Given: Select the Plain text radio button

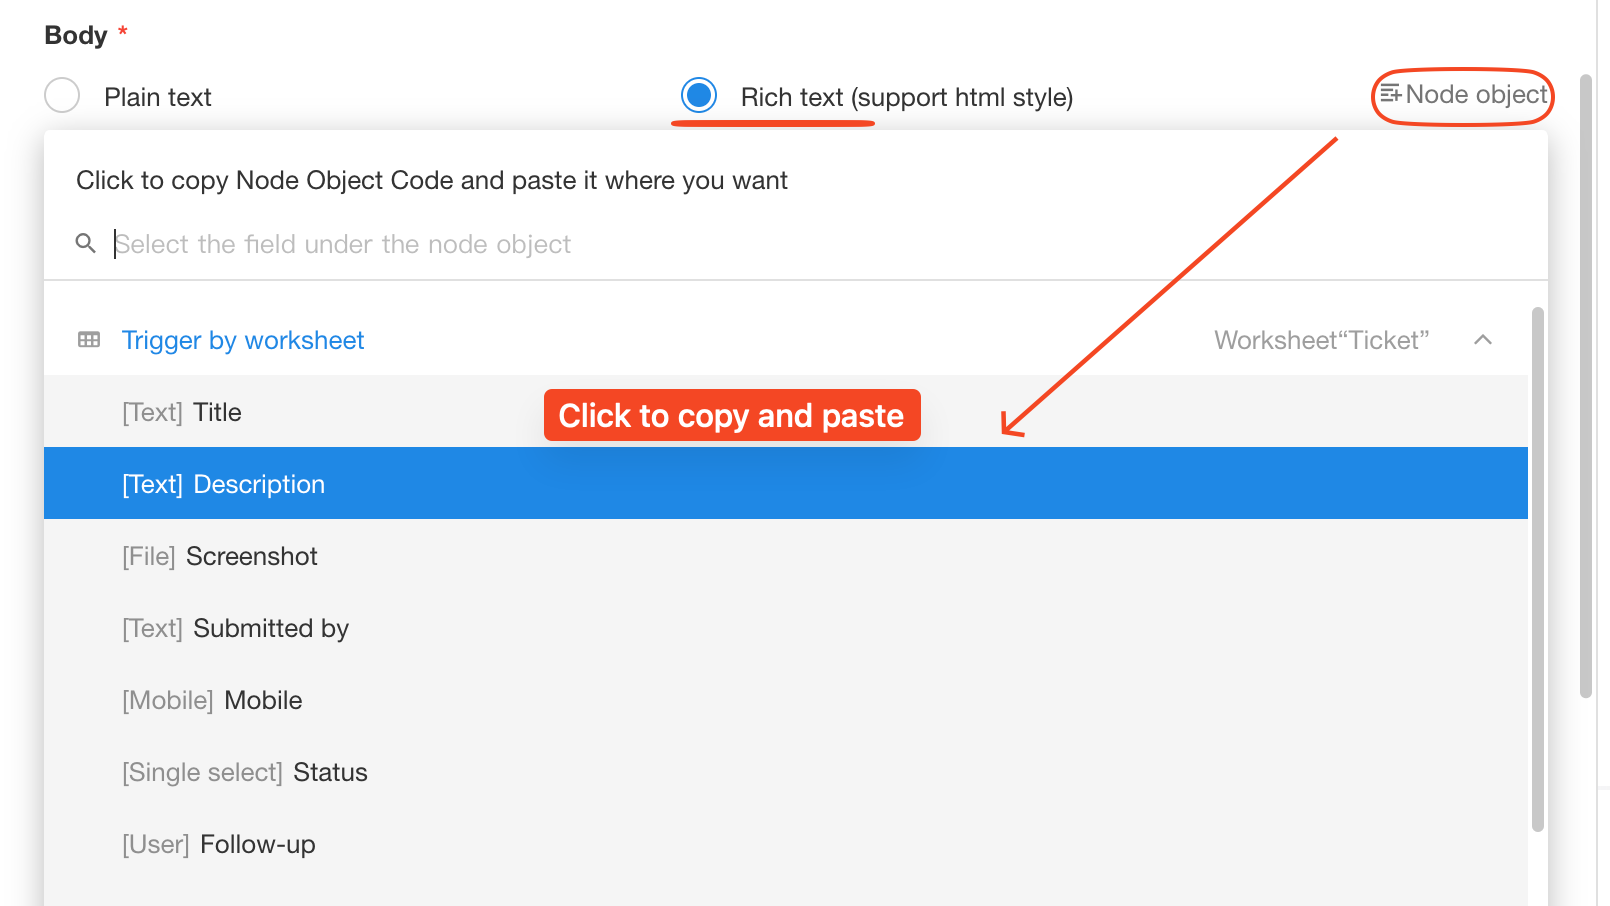Looking at the screenshot, I should click(x=62, y=96).
